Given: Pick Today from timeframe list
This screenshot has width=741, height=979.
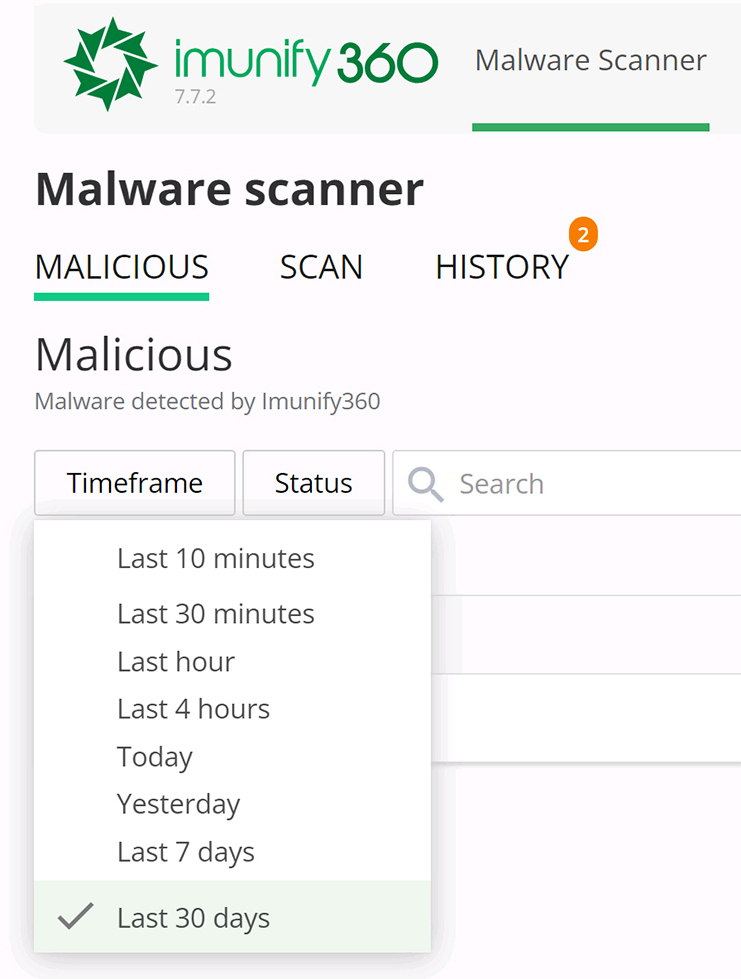Looking at the screenshot, I should 232,757.
